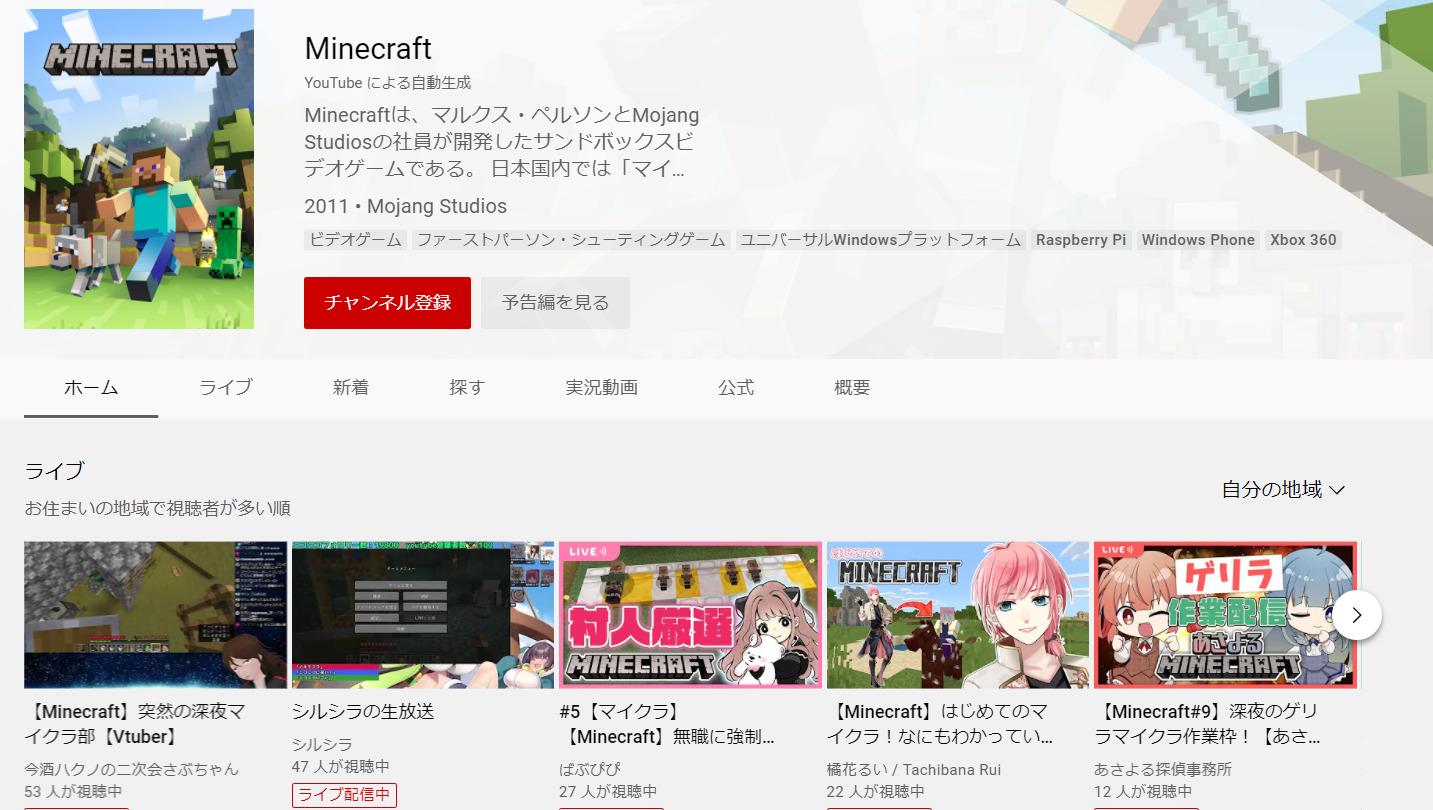
Task: Click the 47 人が視聴中 viewer count
Action: [x=341, y=767]
